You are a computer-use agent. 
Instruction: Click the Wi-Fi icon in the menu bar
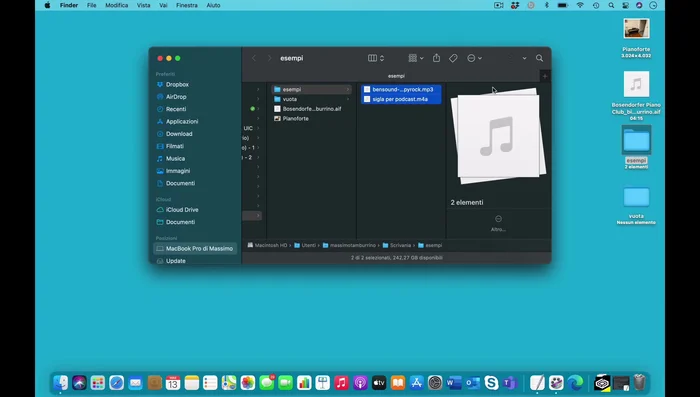click(x=580, y=5)
